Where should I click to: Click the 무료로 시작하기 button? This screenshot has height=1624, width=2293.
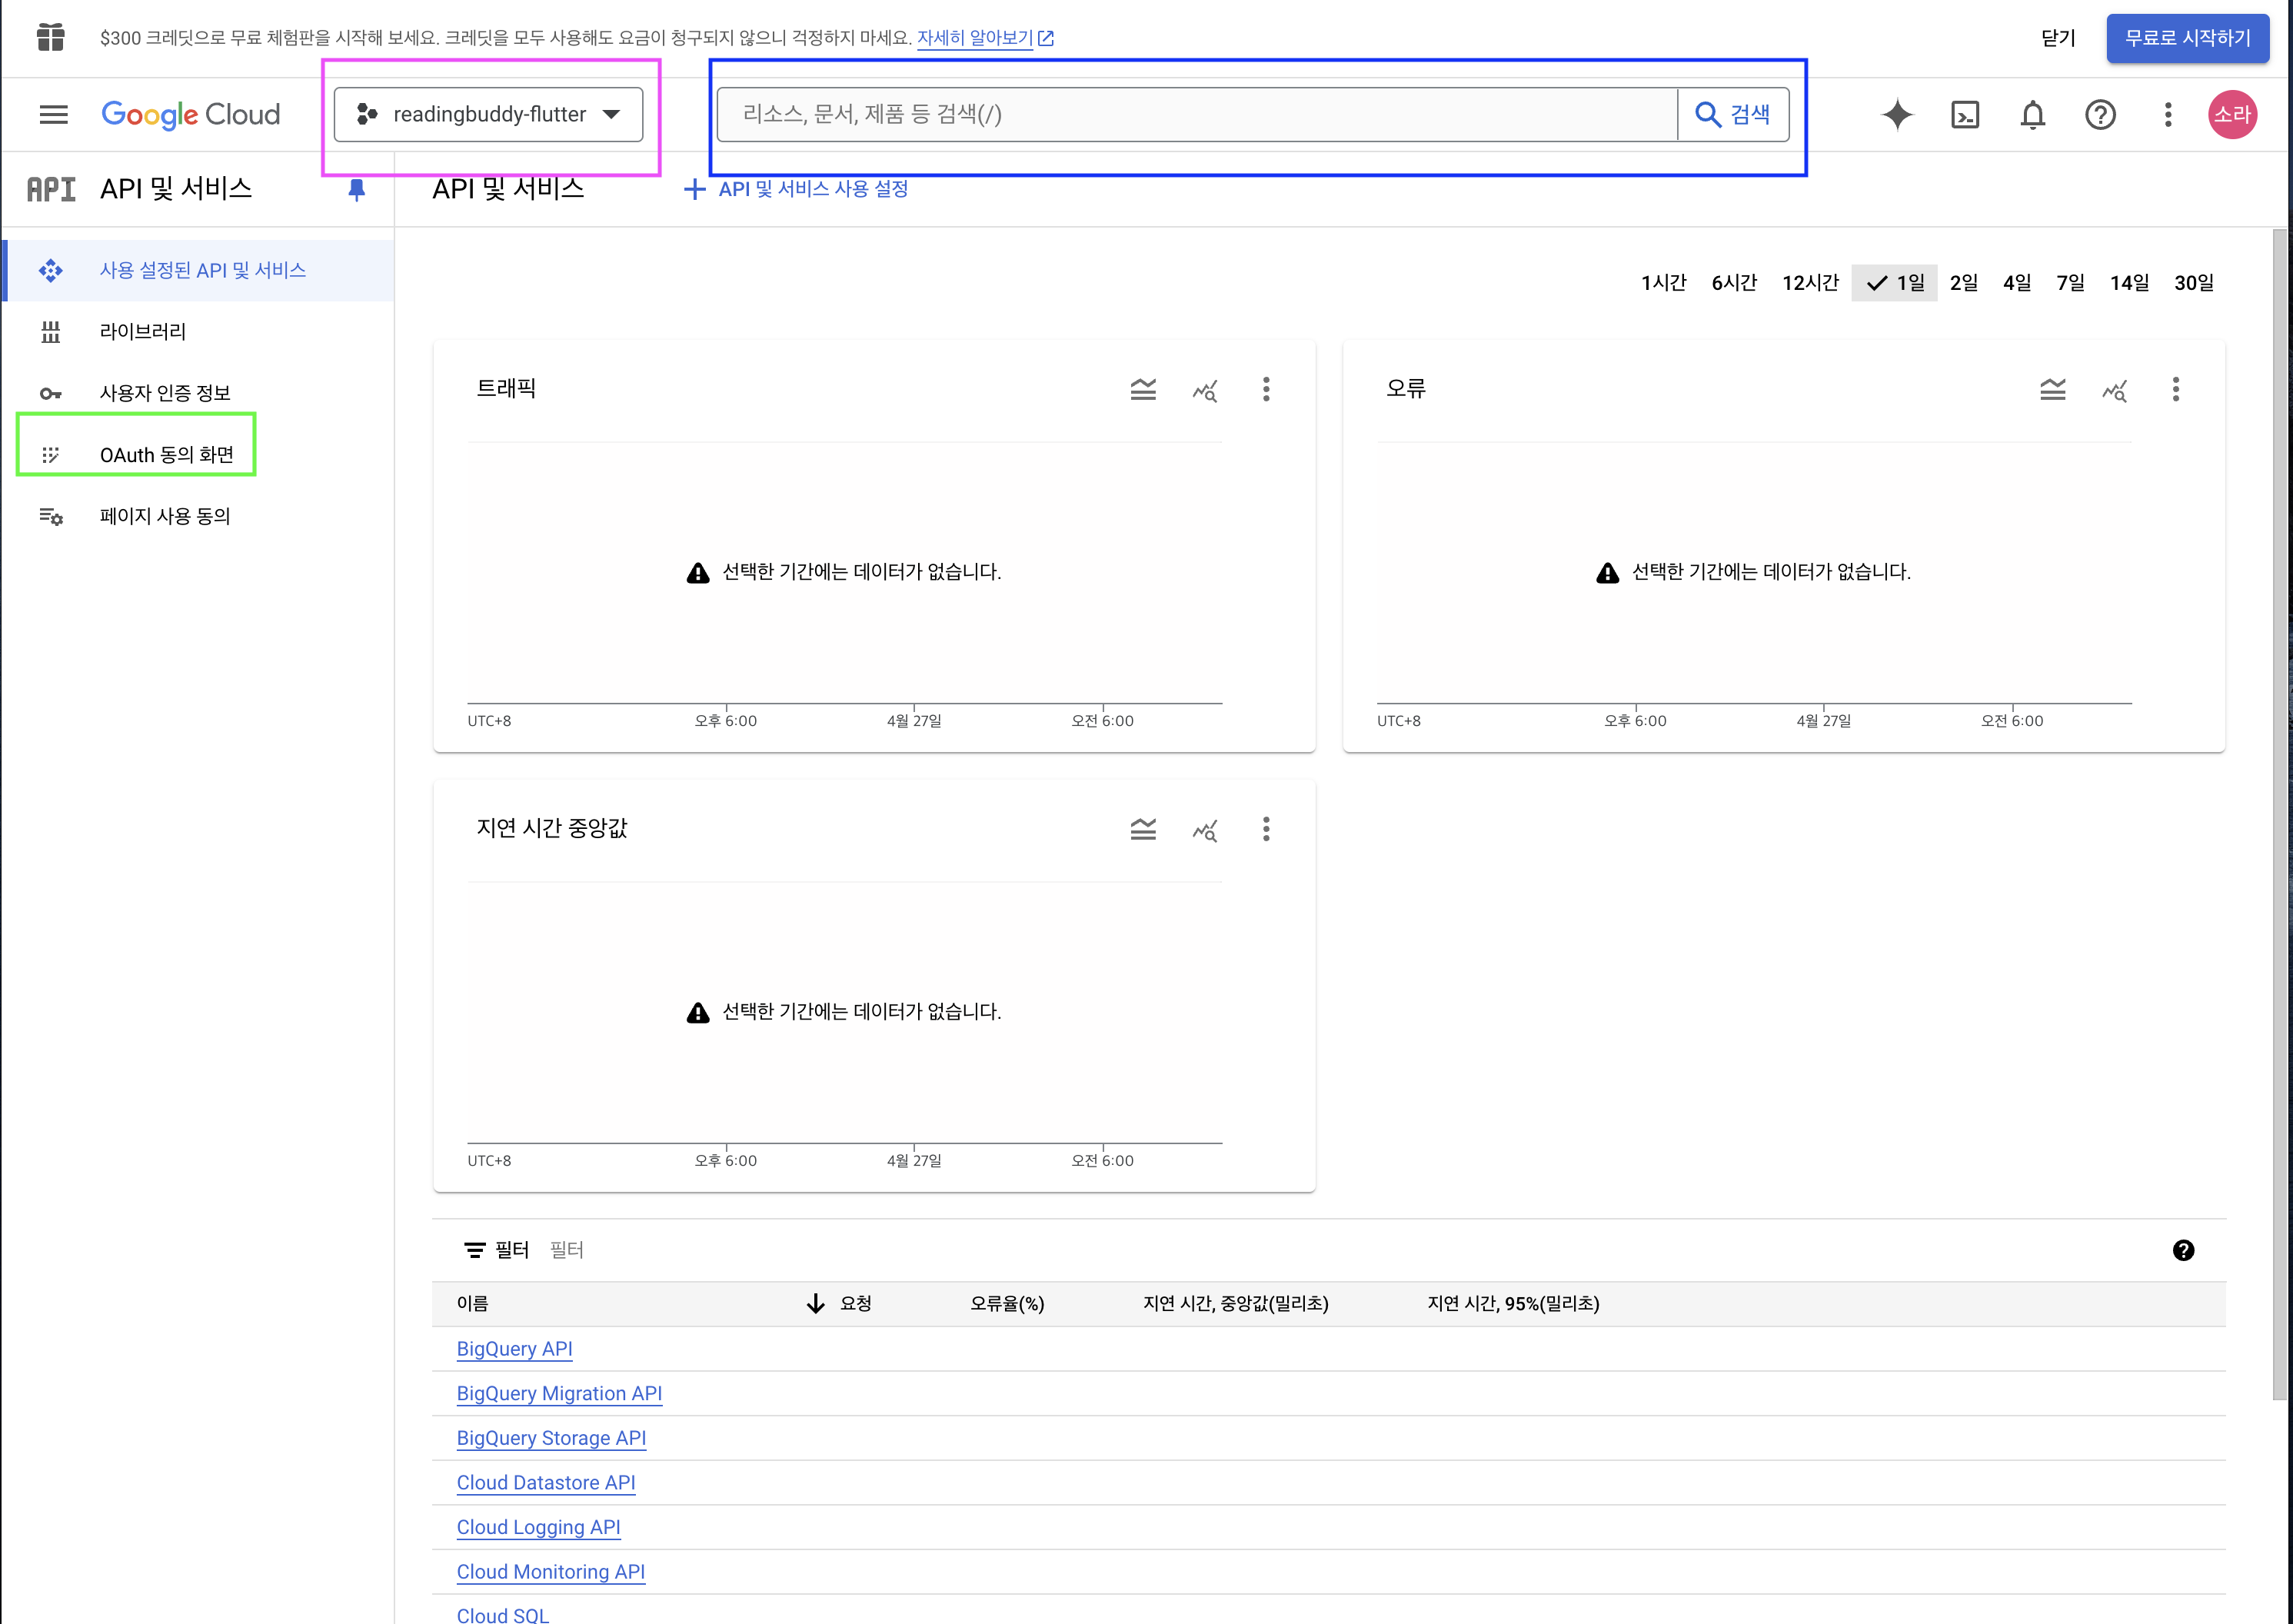(x=2187, y=38)
